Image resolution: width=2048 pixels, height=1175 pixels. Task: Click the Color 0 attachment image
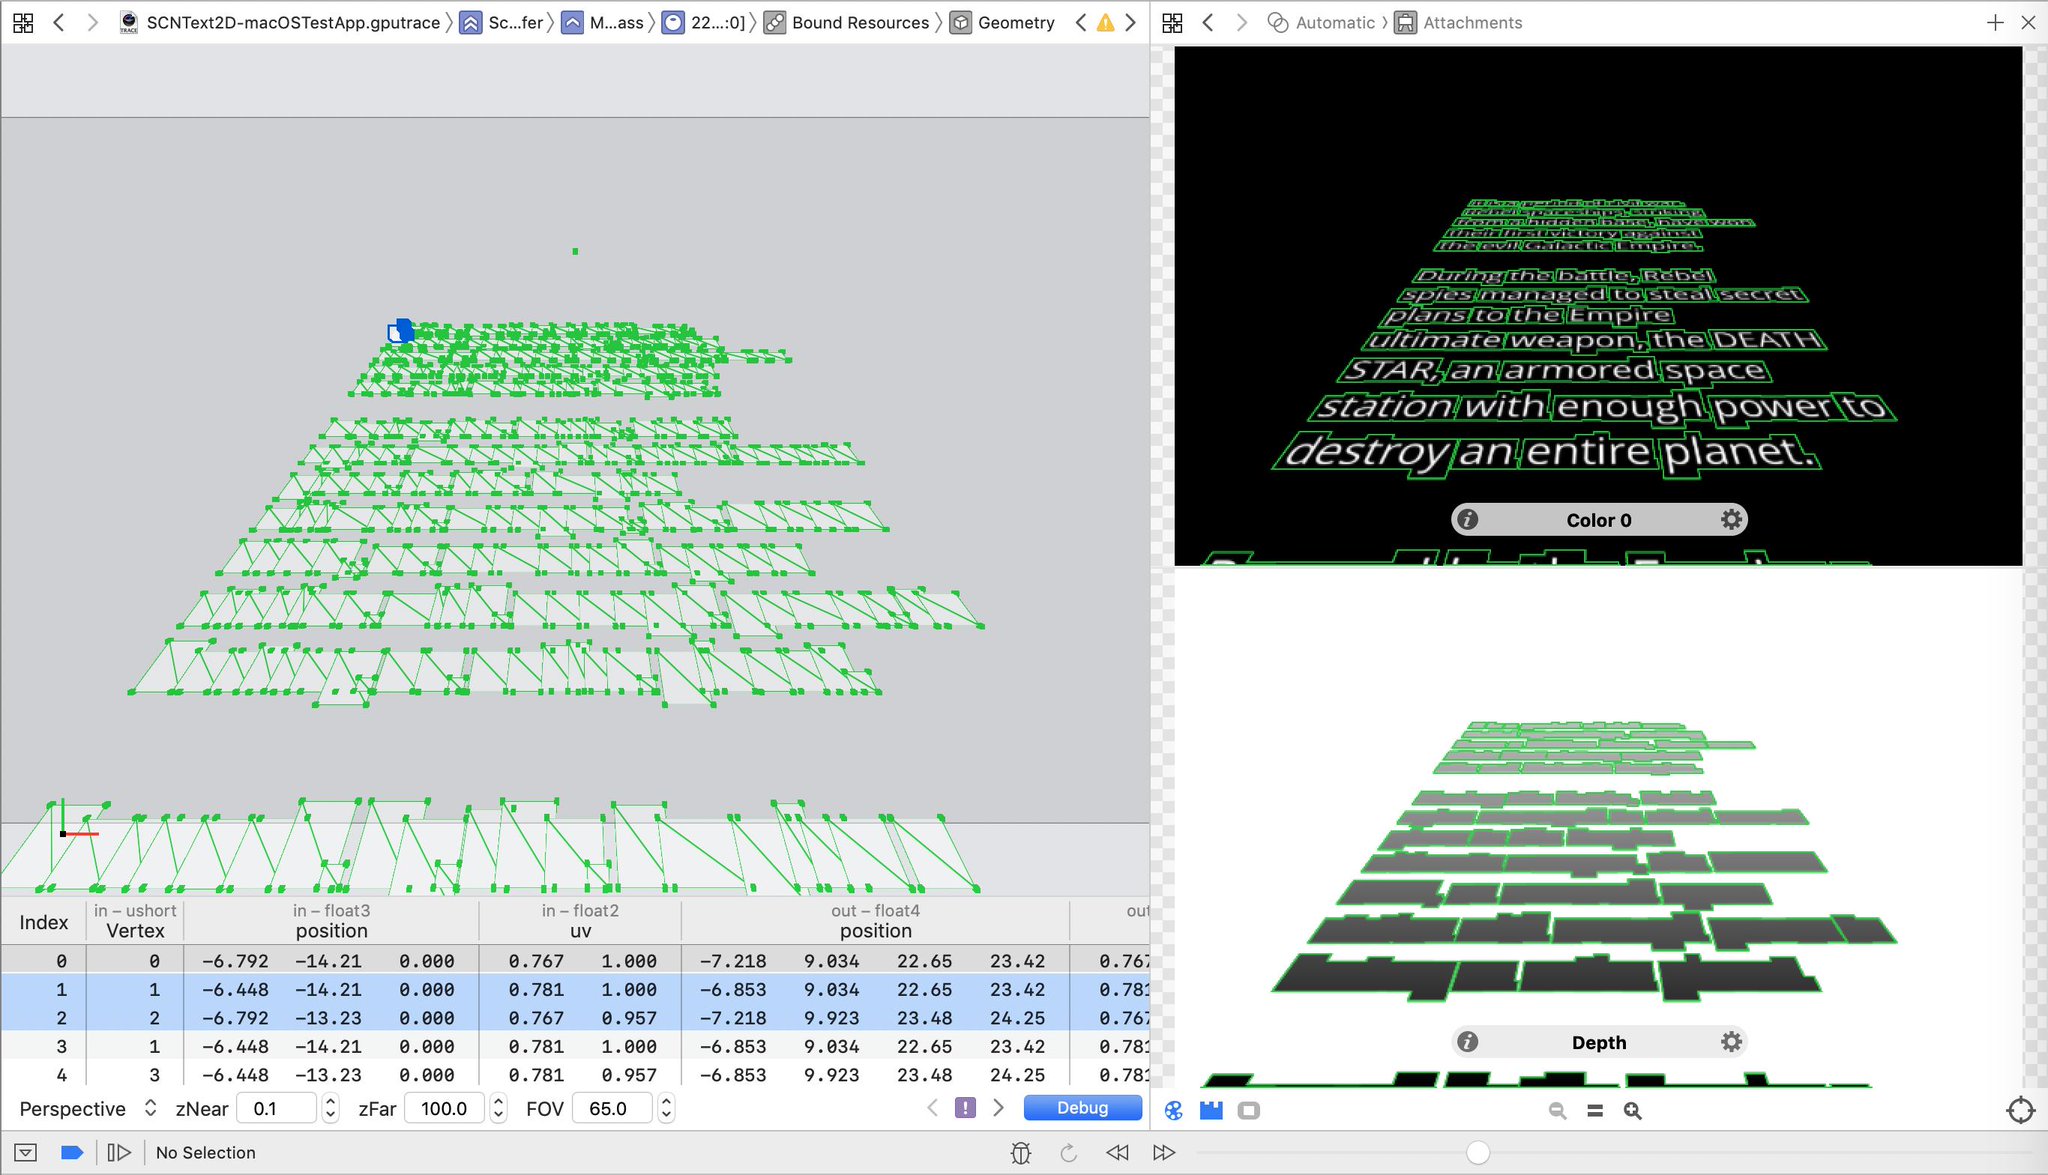[1598, 305]
